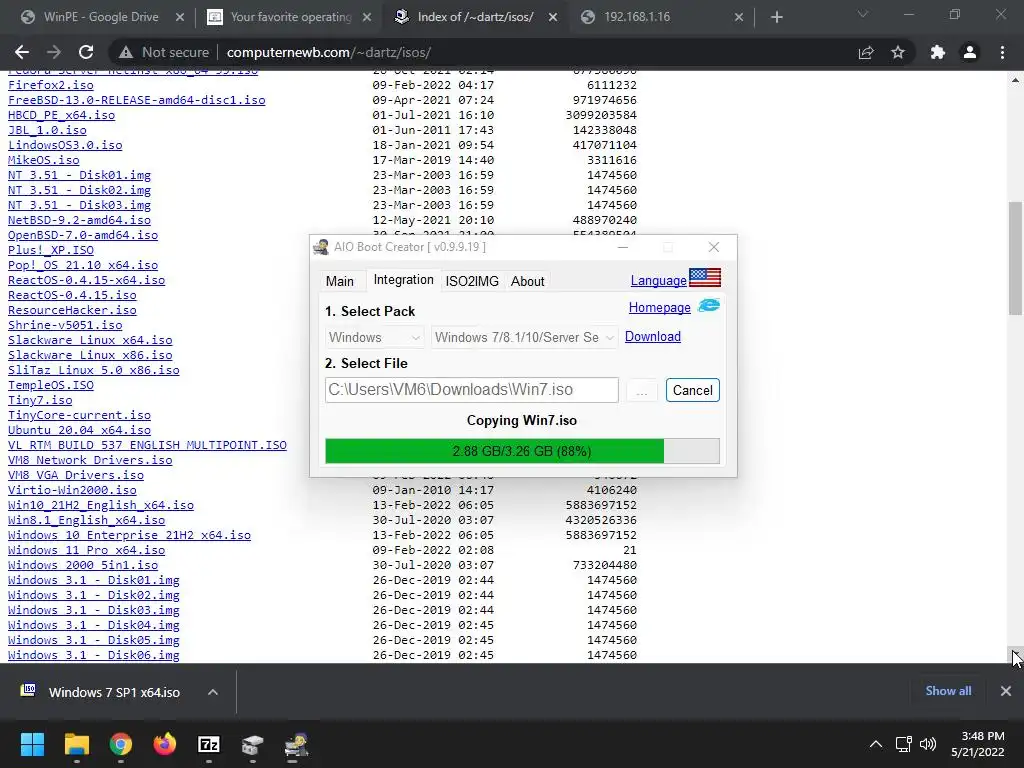Close the downloads bar
This screenshot has width=1024, height=768.
pos(1006,691)
